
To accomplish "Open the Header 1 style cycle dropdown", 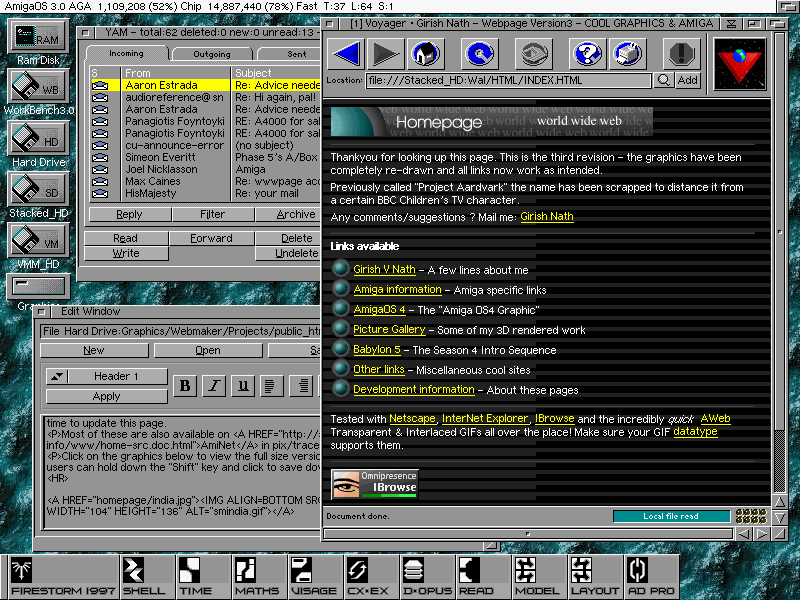I will coord(57,377).
